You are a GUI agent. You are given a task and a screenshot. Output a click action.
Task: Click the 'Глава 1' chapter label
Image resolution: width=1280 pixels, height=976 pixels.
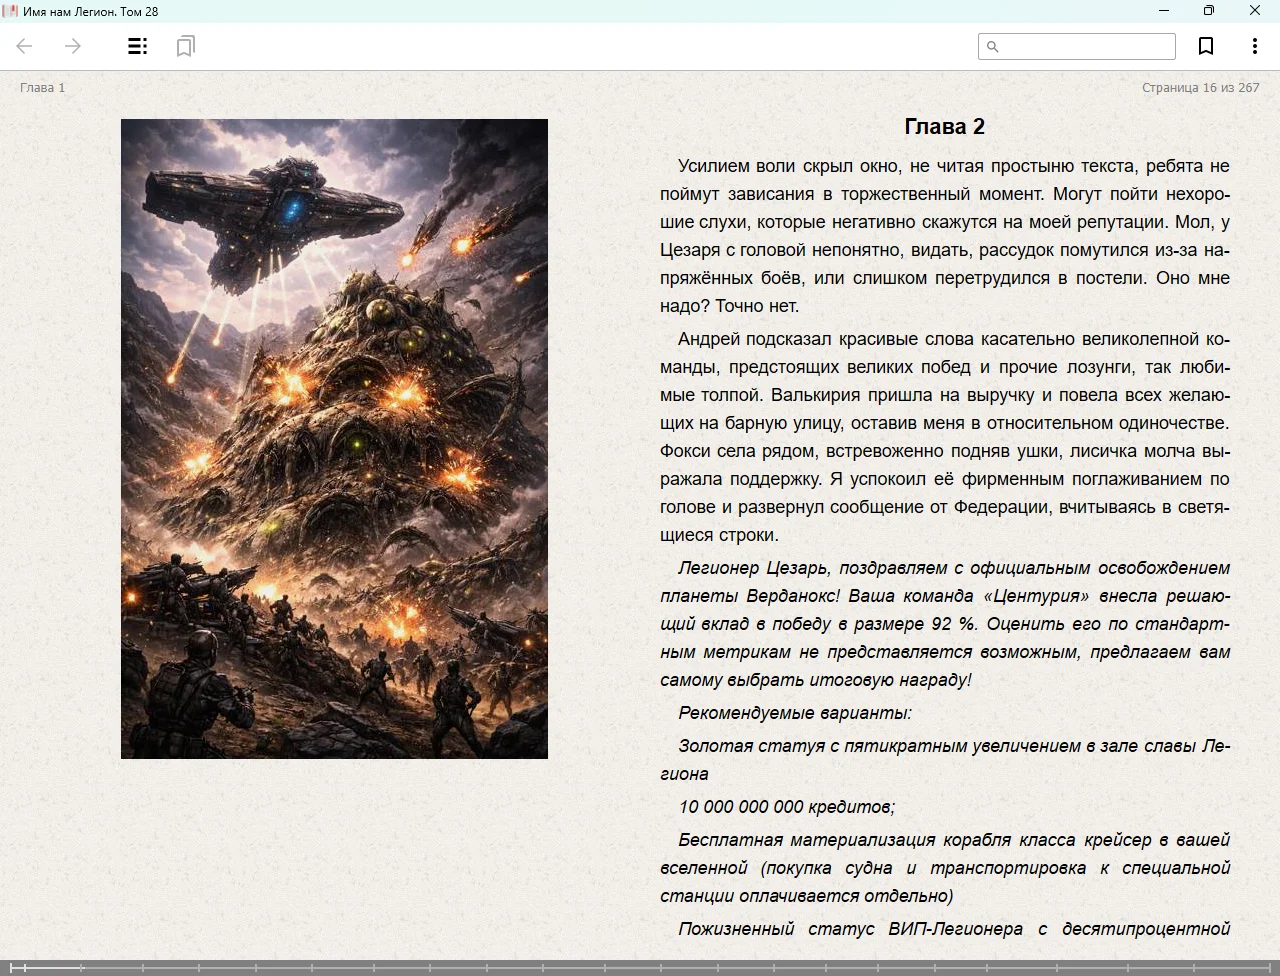click(x=42, y=88)
